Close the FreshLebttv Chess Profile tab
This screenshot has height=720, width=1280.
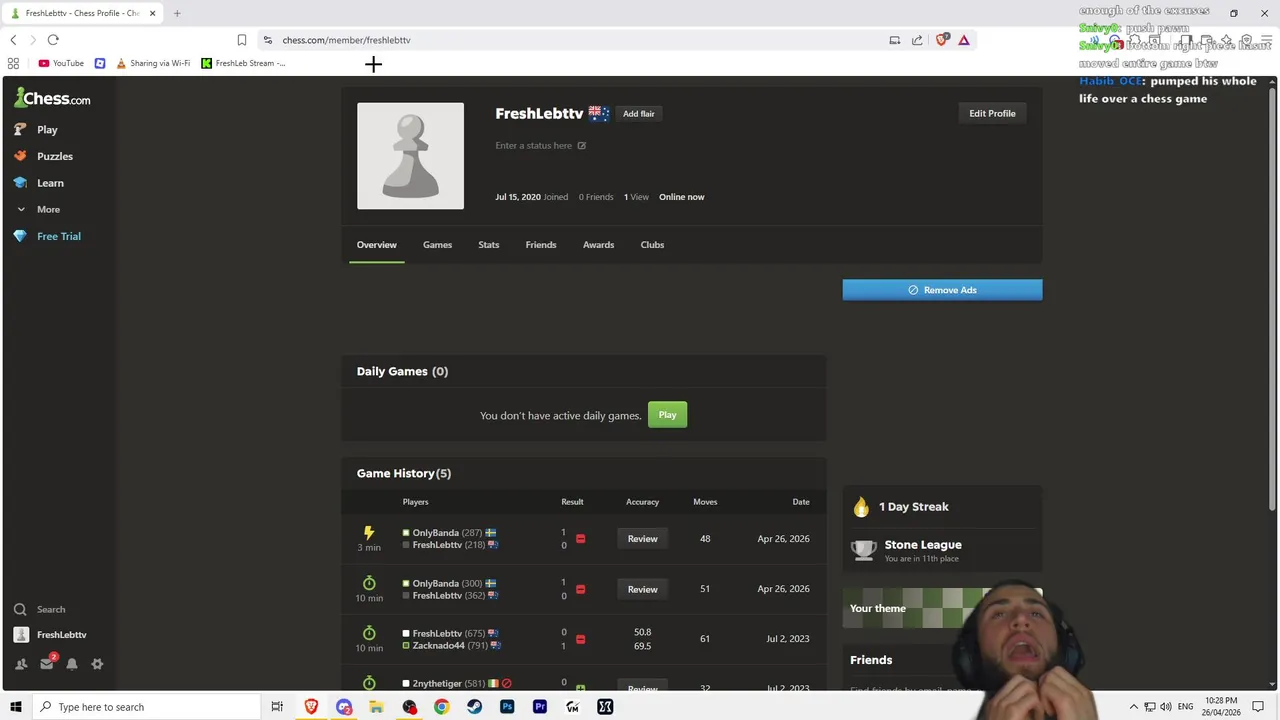(x=153, y=13)
